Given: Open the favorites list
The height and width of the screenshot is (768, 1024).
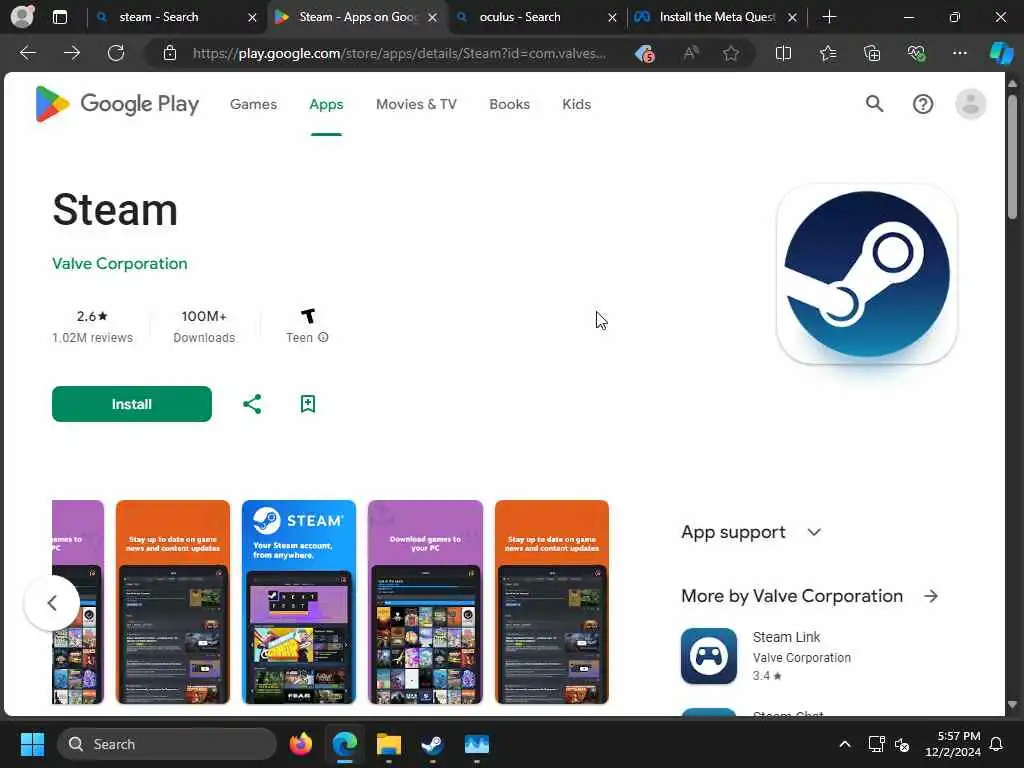Looking at the screenshot, I should (x=827, y=53).
